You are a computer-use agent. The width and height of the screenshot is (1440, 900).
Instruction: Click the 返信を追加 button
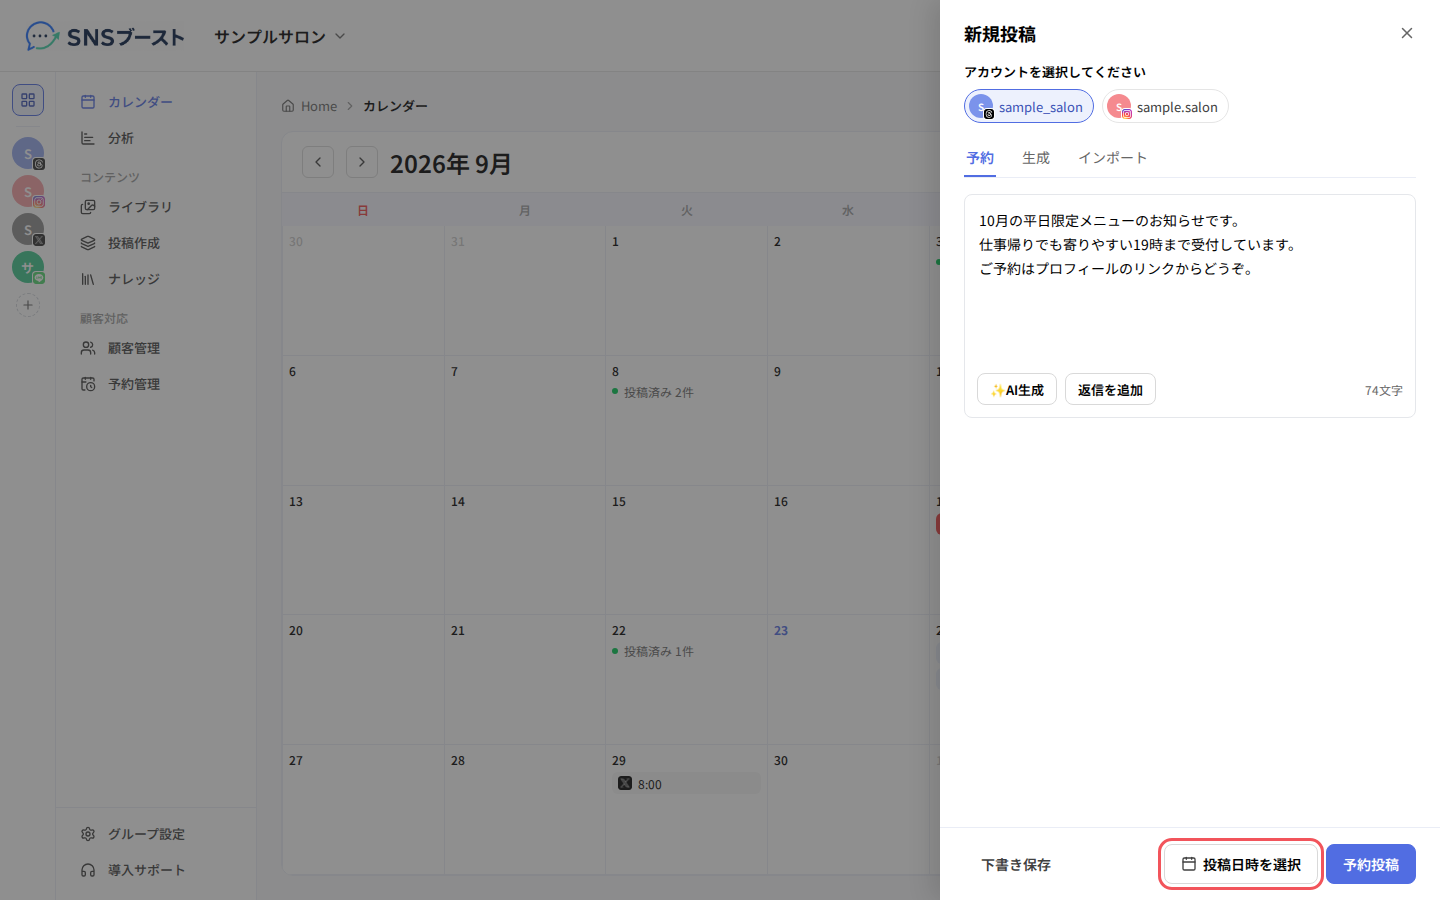[x=1110, y=390]
